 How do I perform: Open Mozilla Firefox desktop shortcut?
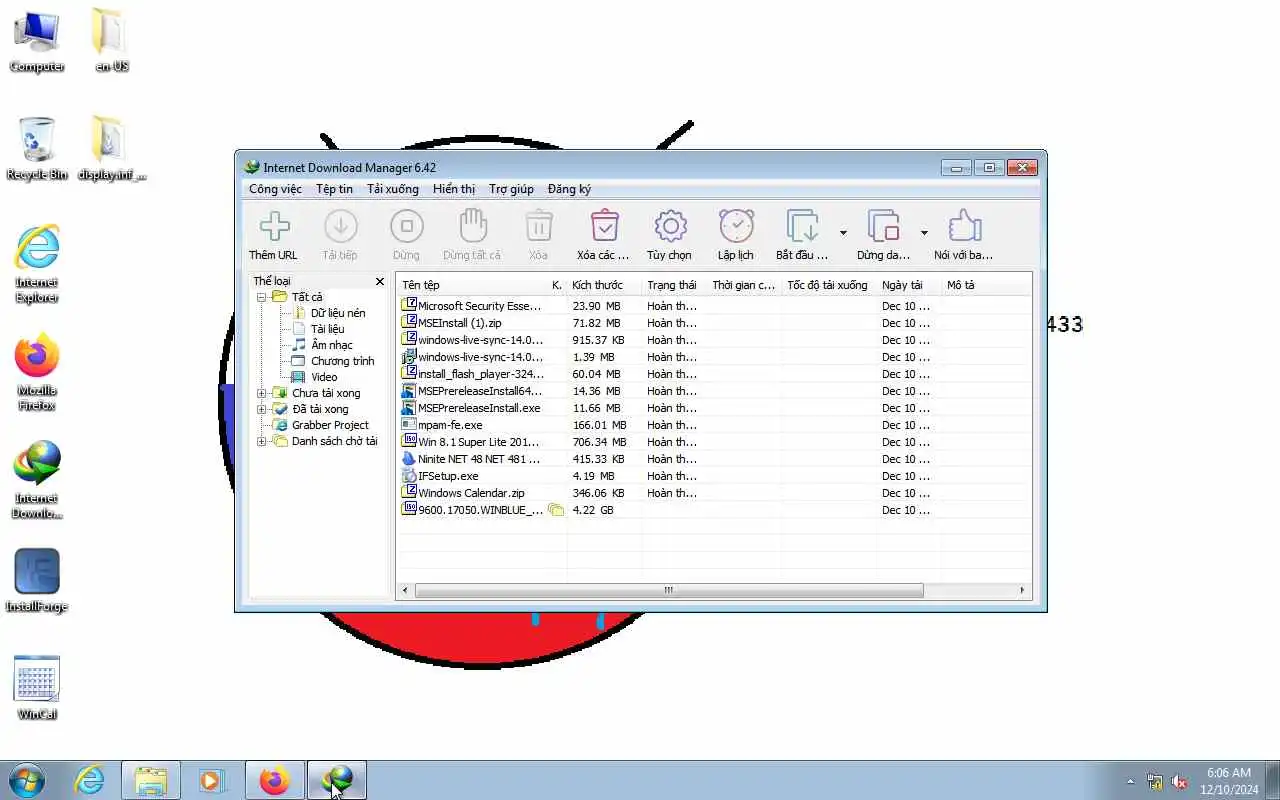point(37,371)
